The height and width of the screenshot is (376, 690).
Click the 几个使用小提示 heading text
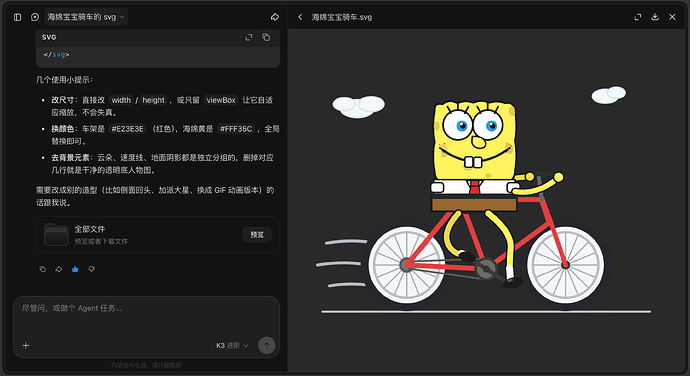tap(64, 80)
